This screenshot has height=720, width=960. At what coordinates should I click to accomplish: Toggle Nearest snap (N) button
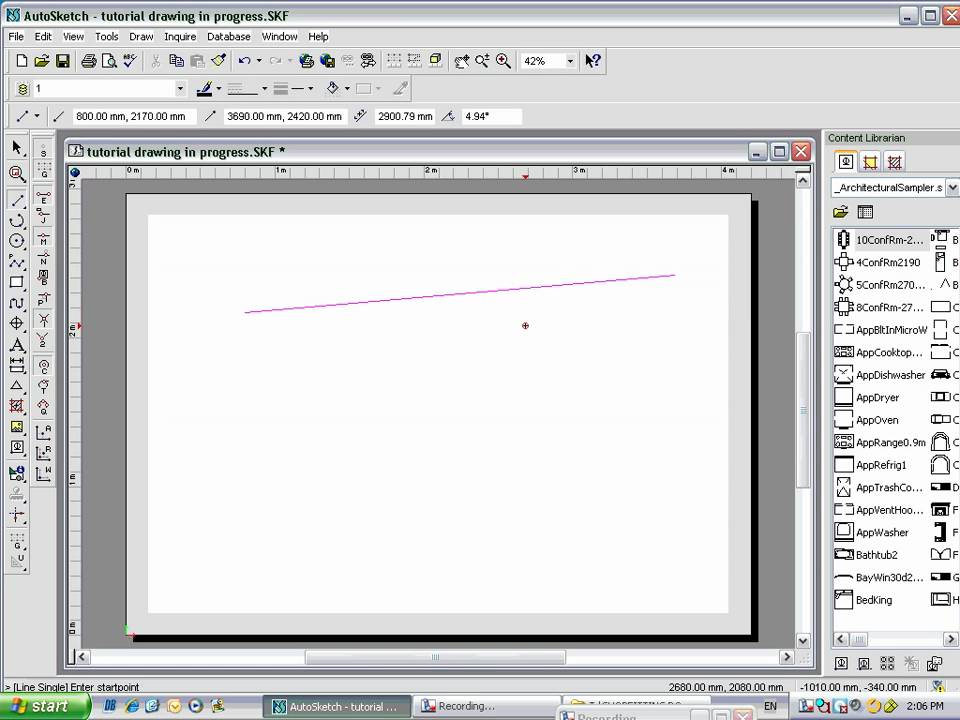click(43, 258)
